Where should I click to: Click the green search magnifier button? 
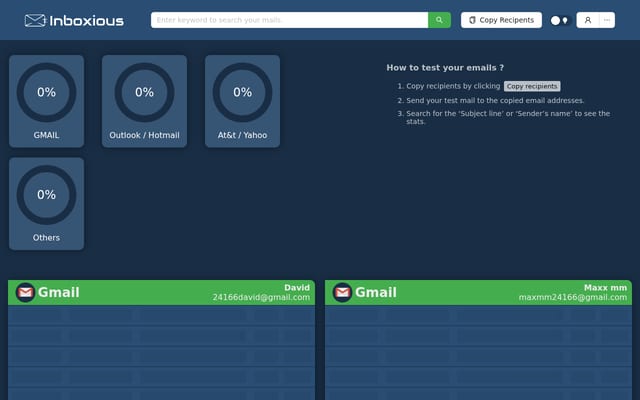[439, 20]
